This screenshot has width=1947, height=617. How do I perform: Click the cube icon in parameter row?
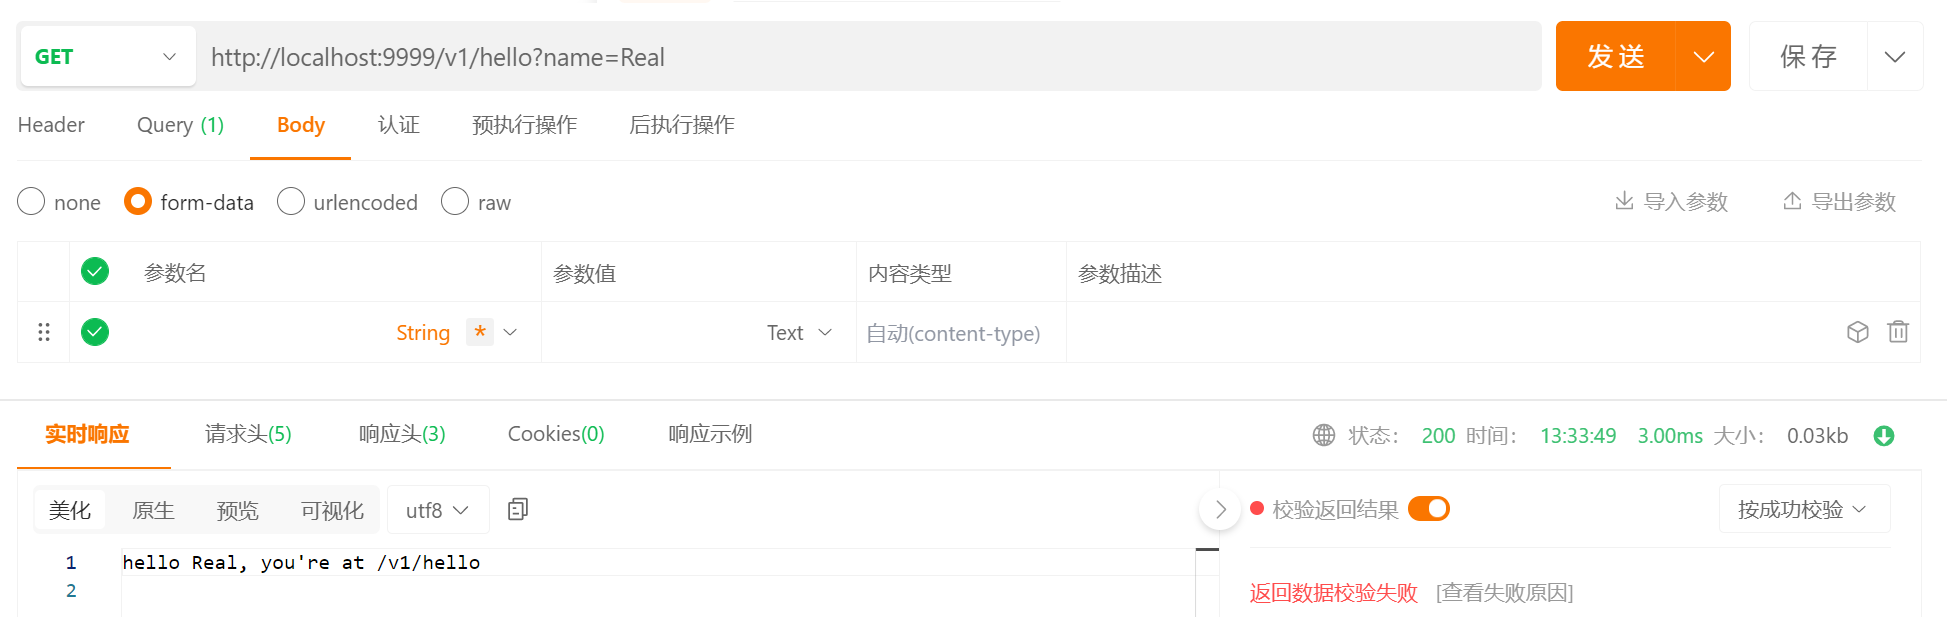click(1857, 332)
